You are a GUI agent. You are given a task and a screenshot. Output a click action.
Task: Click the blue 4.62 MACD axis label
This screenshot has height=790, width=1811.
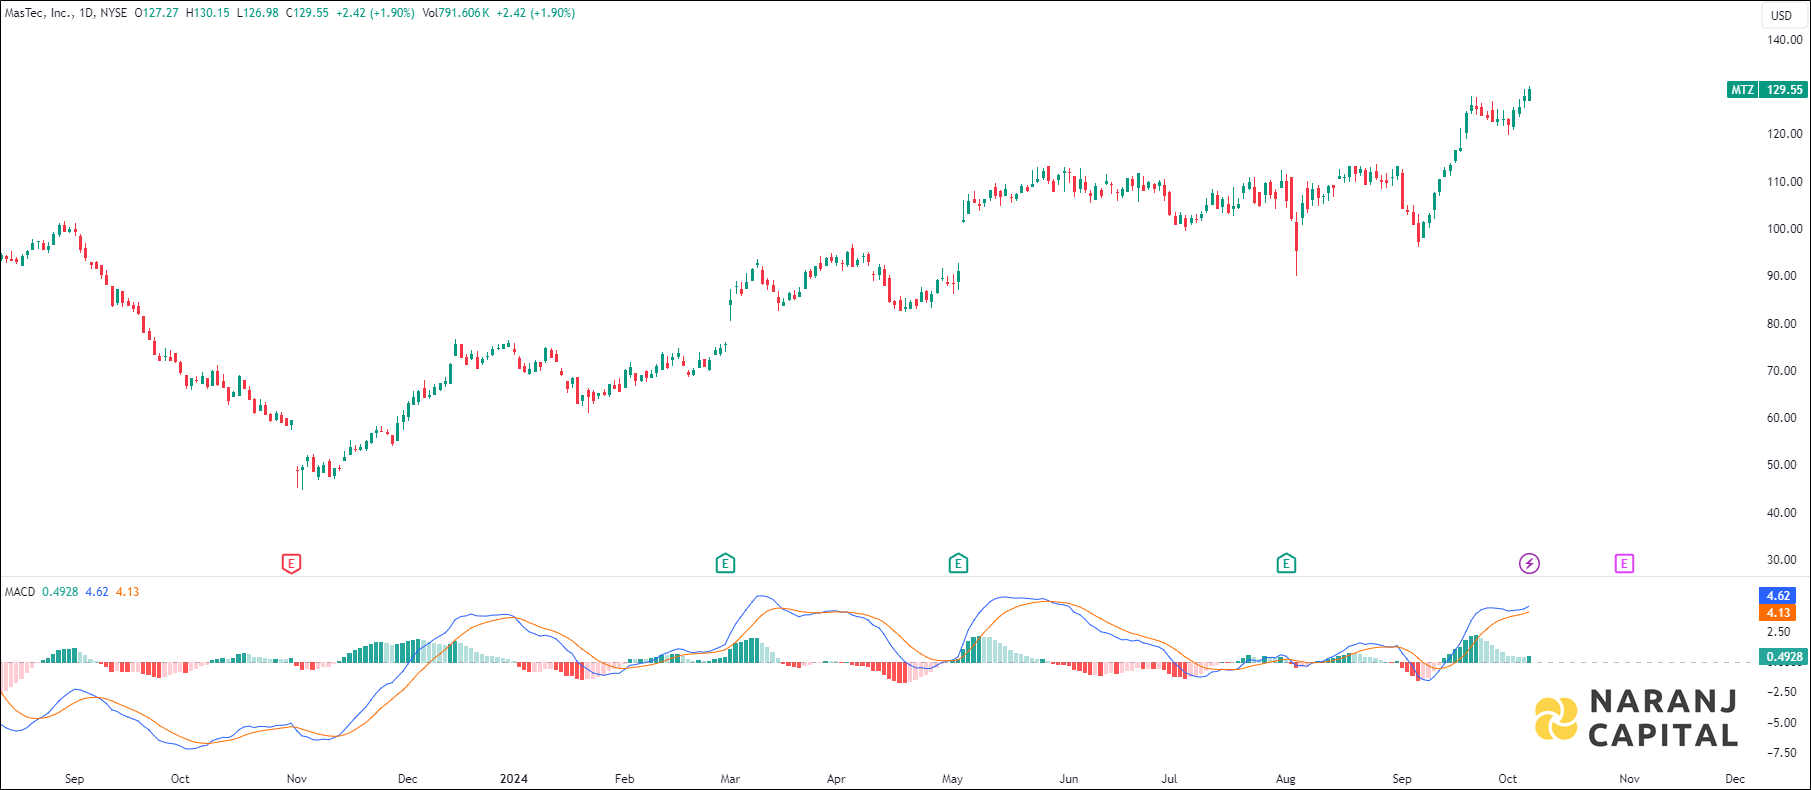coord(1778,596)
